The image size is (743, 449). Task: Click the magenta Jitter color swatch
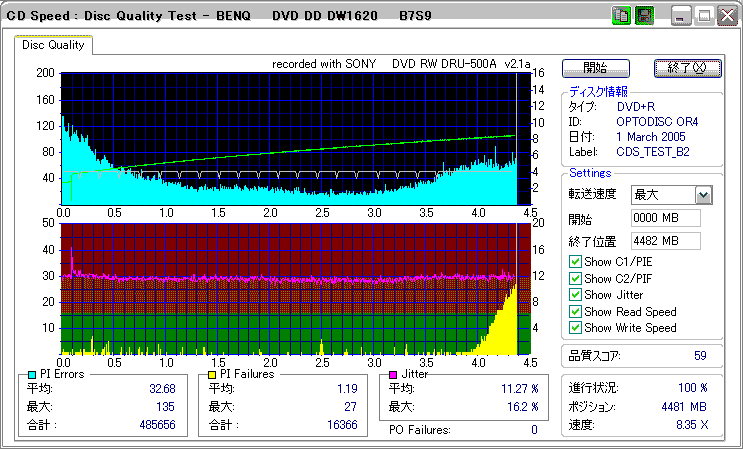pyautogui.click(x=393, y=375)
